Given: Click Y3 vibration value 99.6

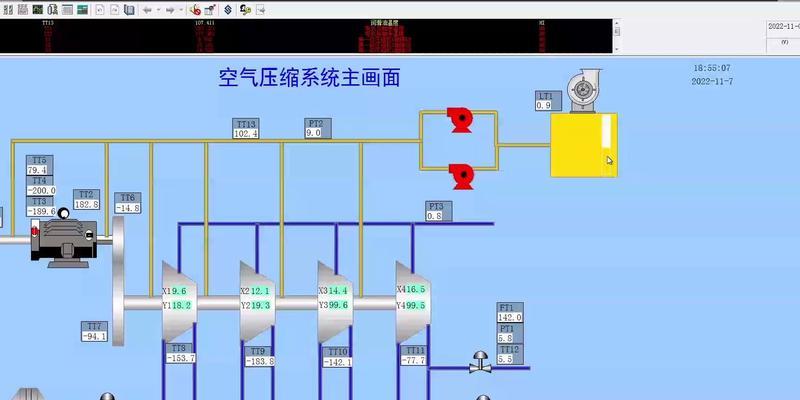Looking at the screenshot, I should click(x=338, y=305).
